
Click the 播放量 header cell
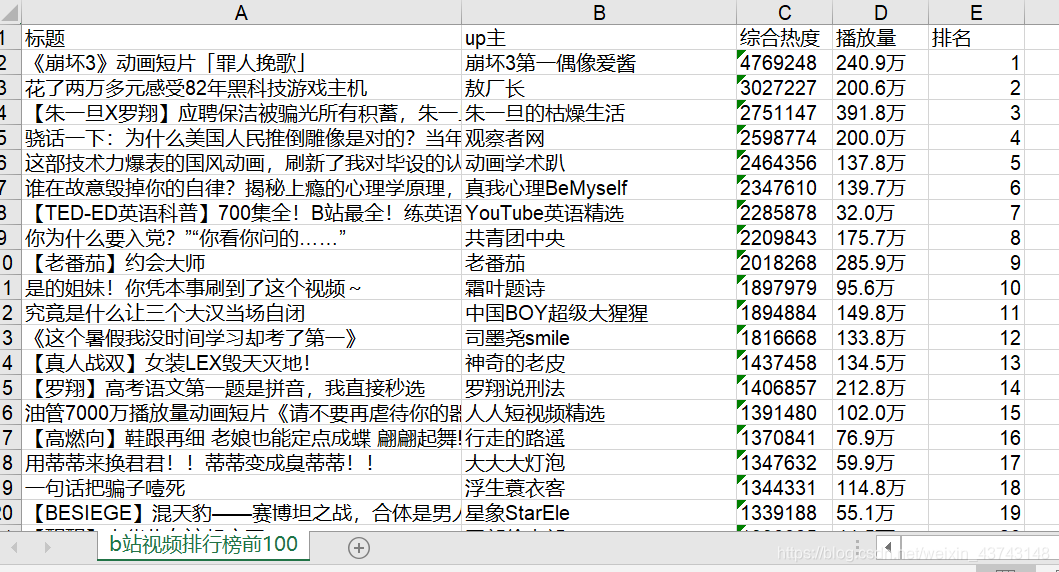pyautogui.click(x=881, y=38)
